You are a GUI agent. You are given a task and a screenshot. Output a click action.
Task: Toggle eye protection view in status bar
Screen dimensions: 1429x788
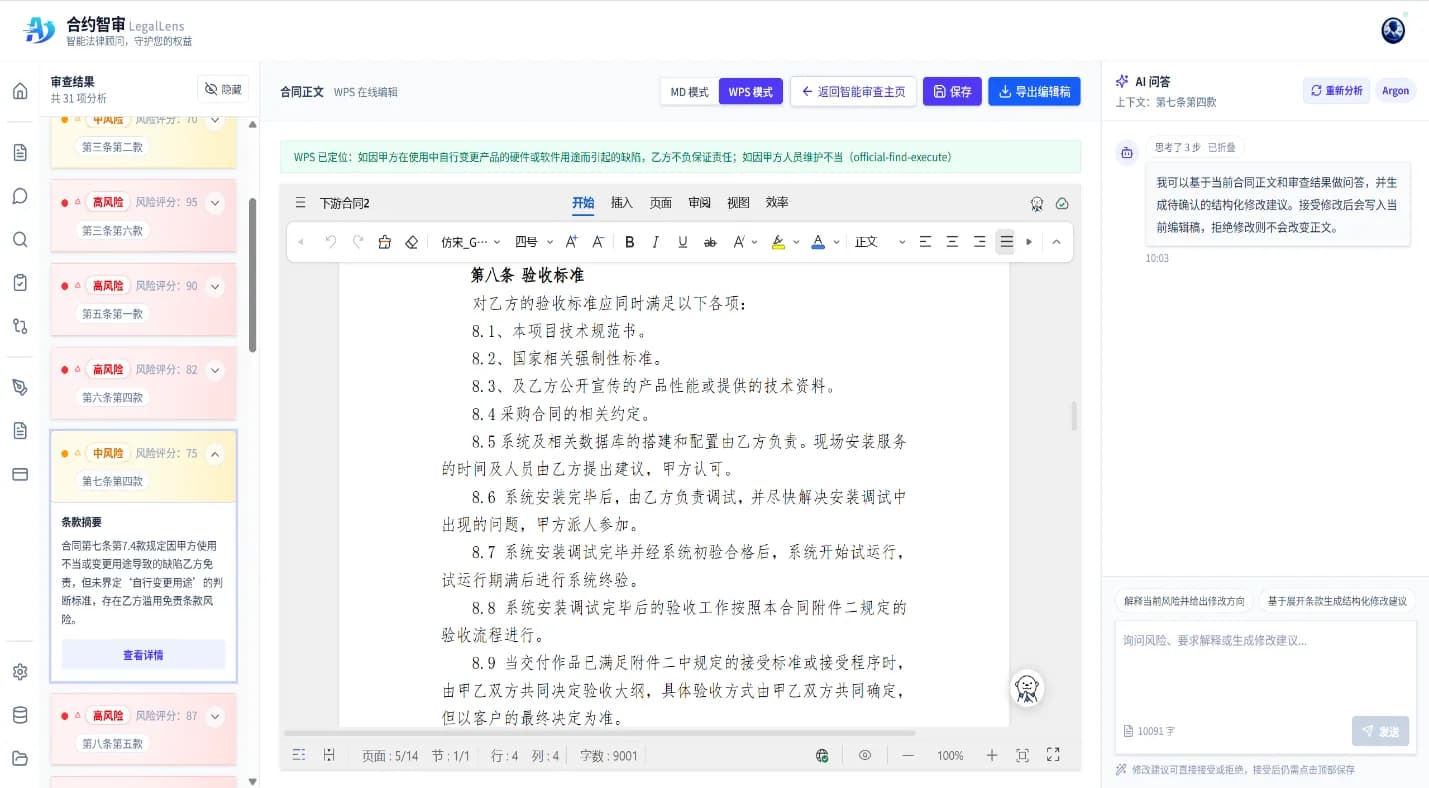click(x=866, y=755)
